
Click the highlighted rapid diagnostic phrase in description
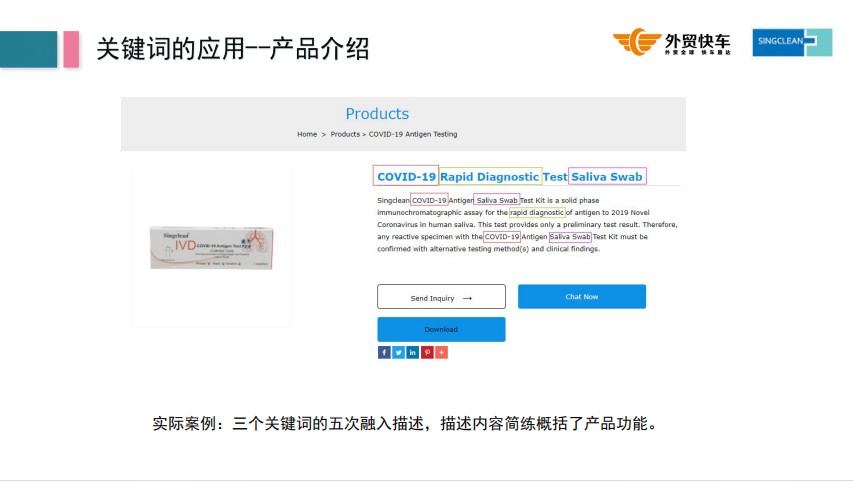(537, 213)
